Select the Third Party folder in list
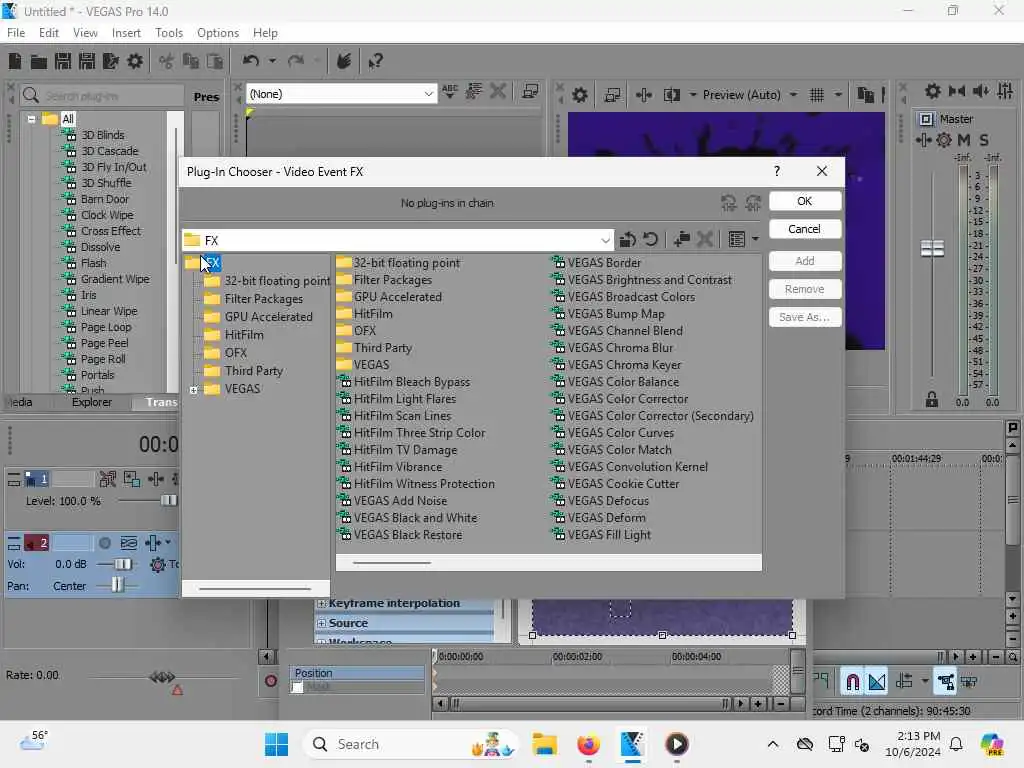Image resolution: width=1024 pixels, height=768 pixels. tap(374, 347)
